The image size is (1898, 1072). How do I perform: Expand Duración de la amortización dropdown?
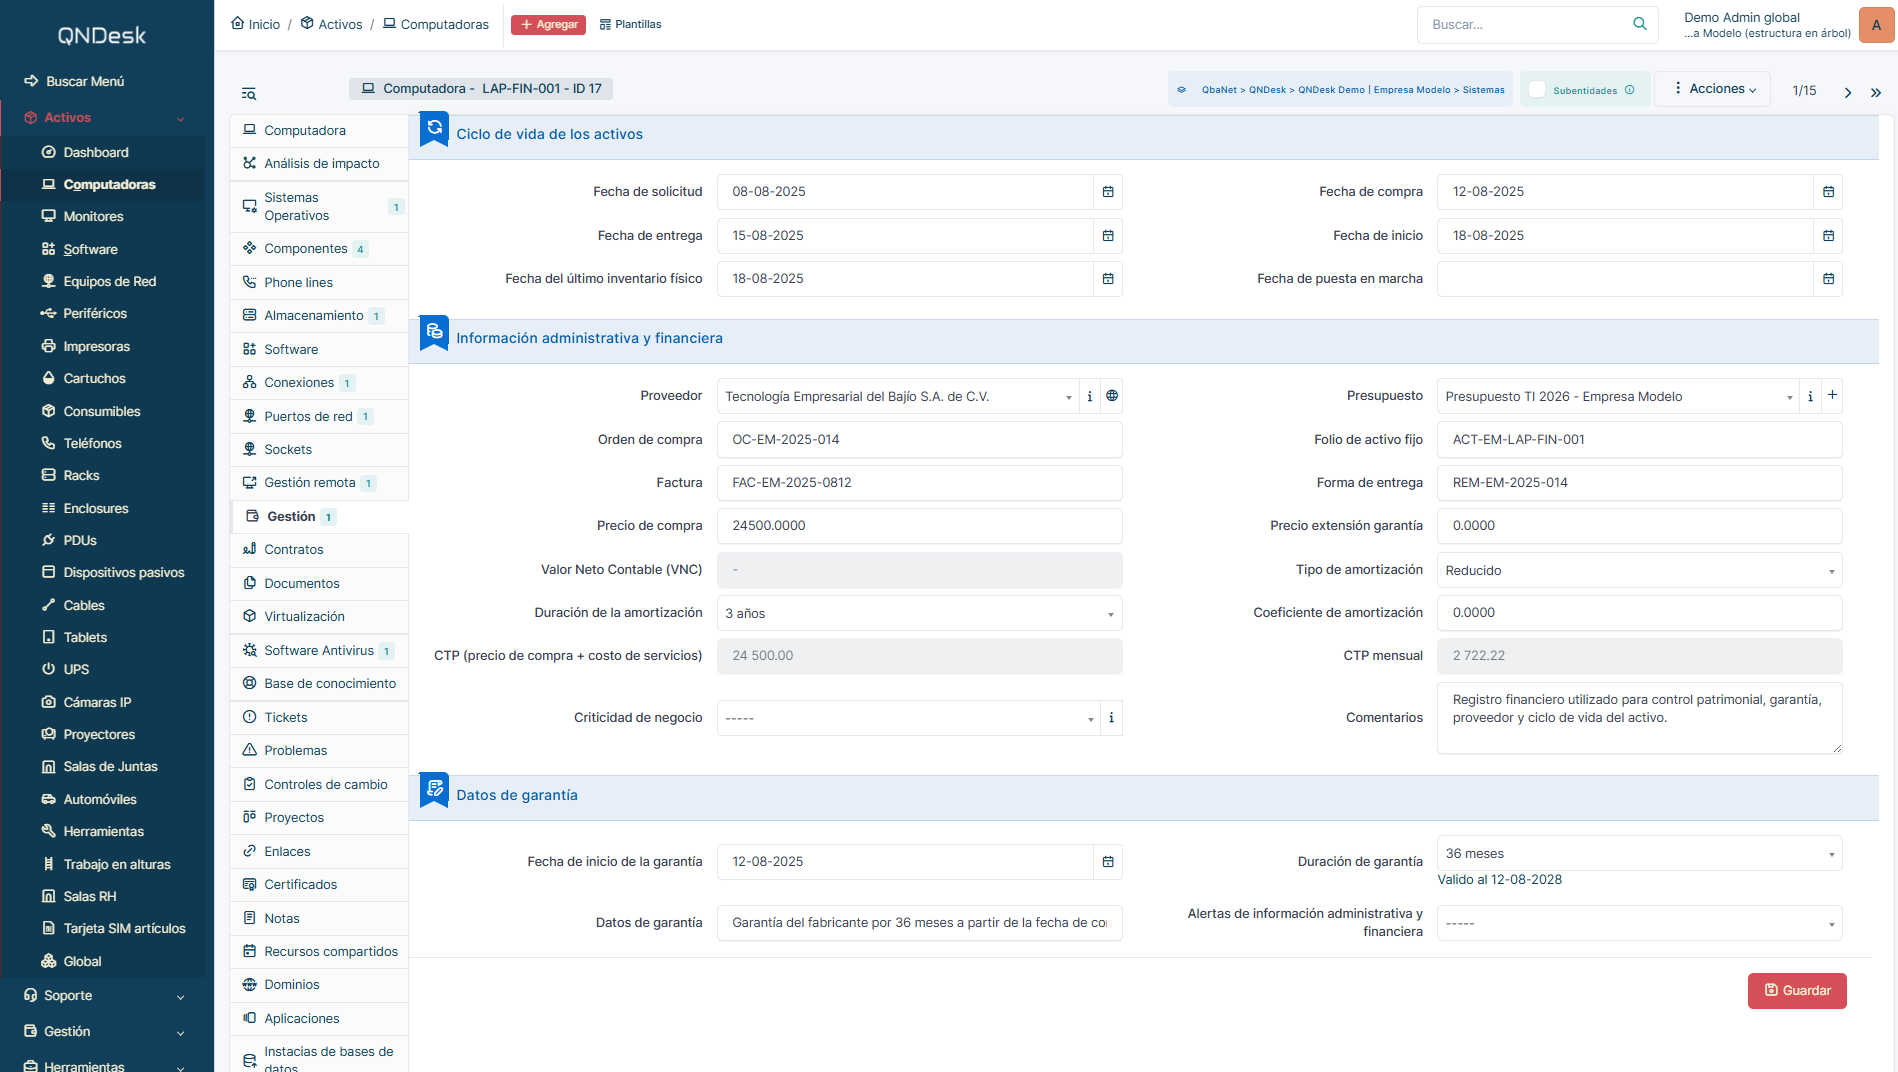[920, 613]
